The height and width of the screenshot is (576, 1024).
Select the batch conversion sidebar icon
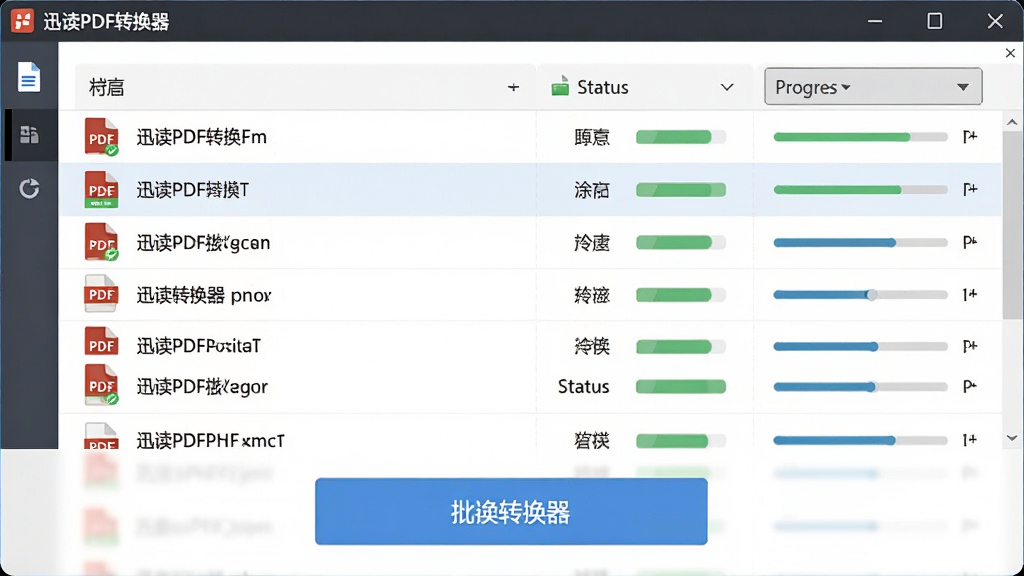pyautogui.click(x=29, y=135)
